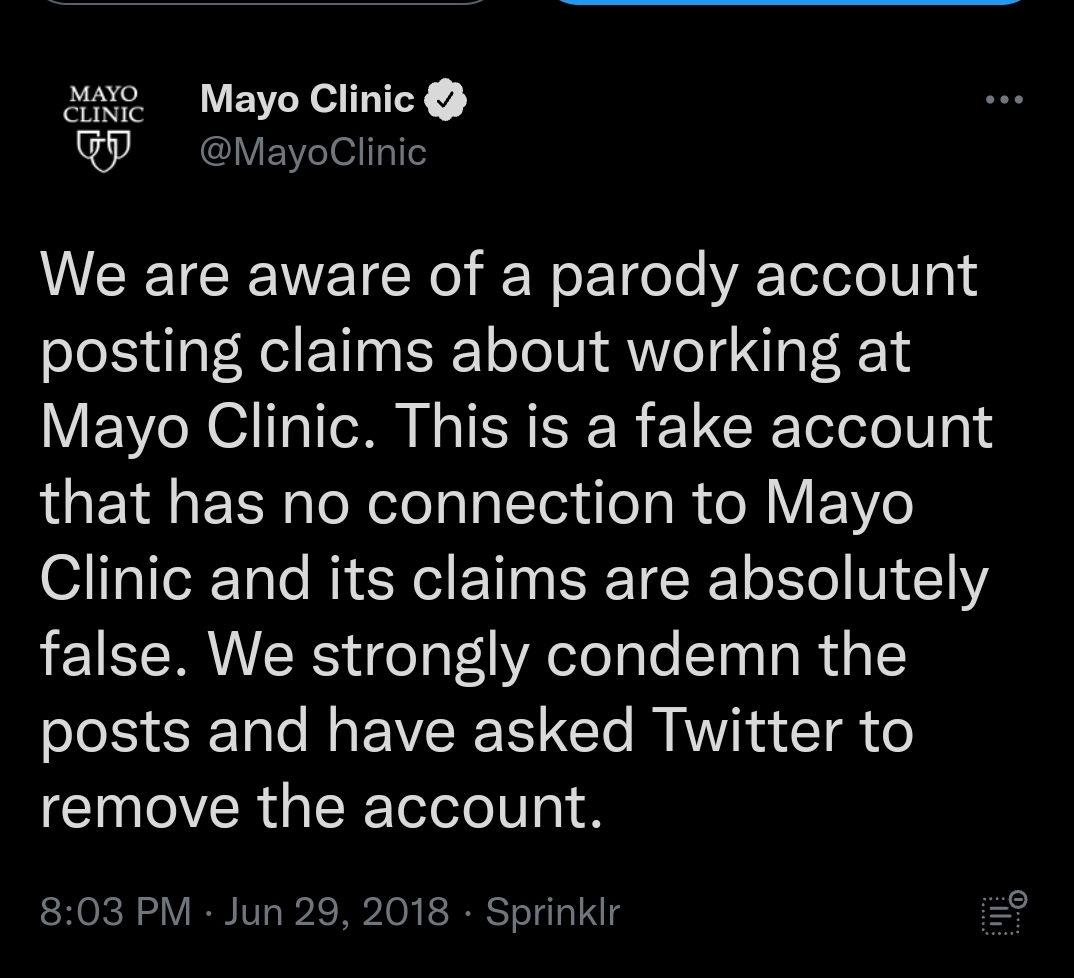Viewport: 1074px width, 978px height.
Task: Click the MAYO CLINIC text in the avatar
Action: (103, 104)
